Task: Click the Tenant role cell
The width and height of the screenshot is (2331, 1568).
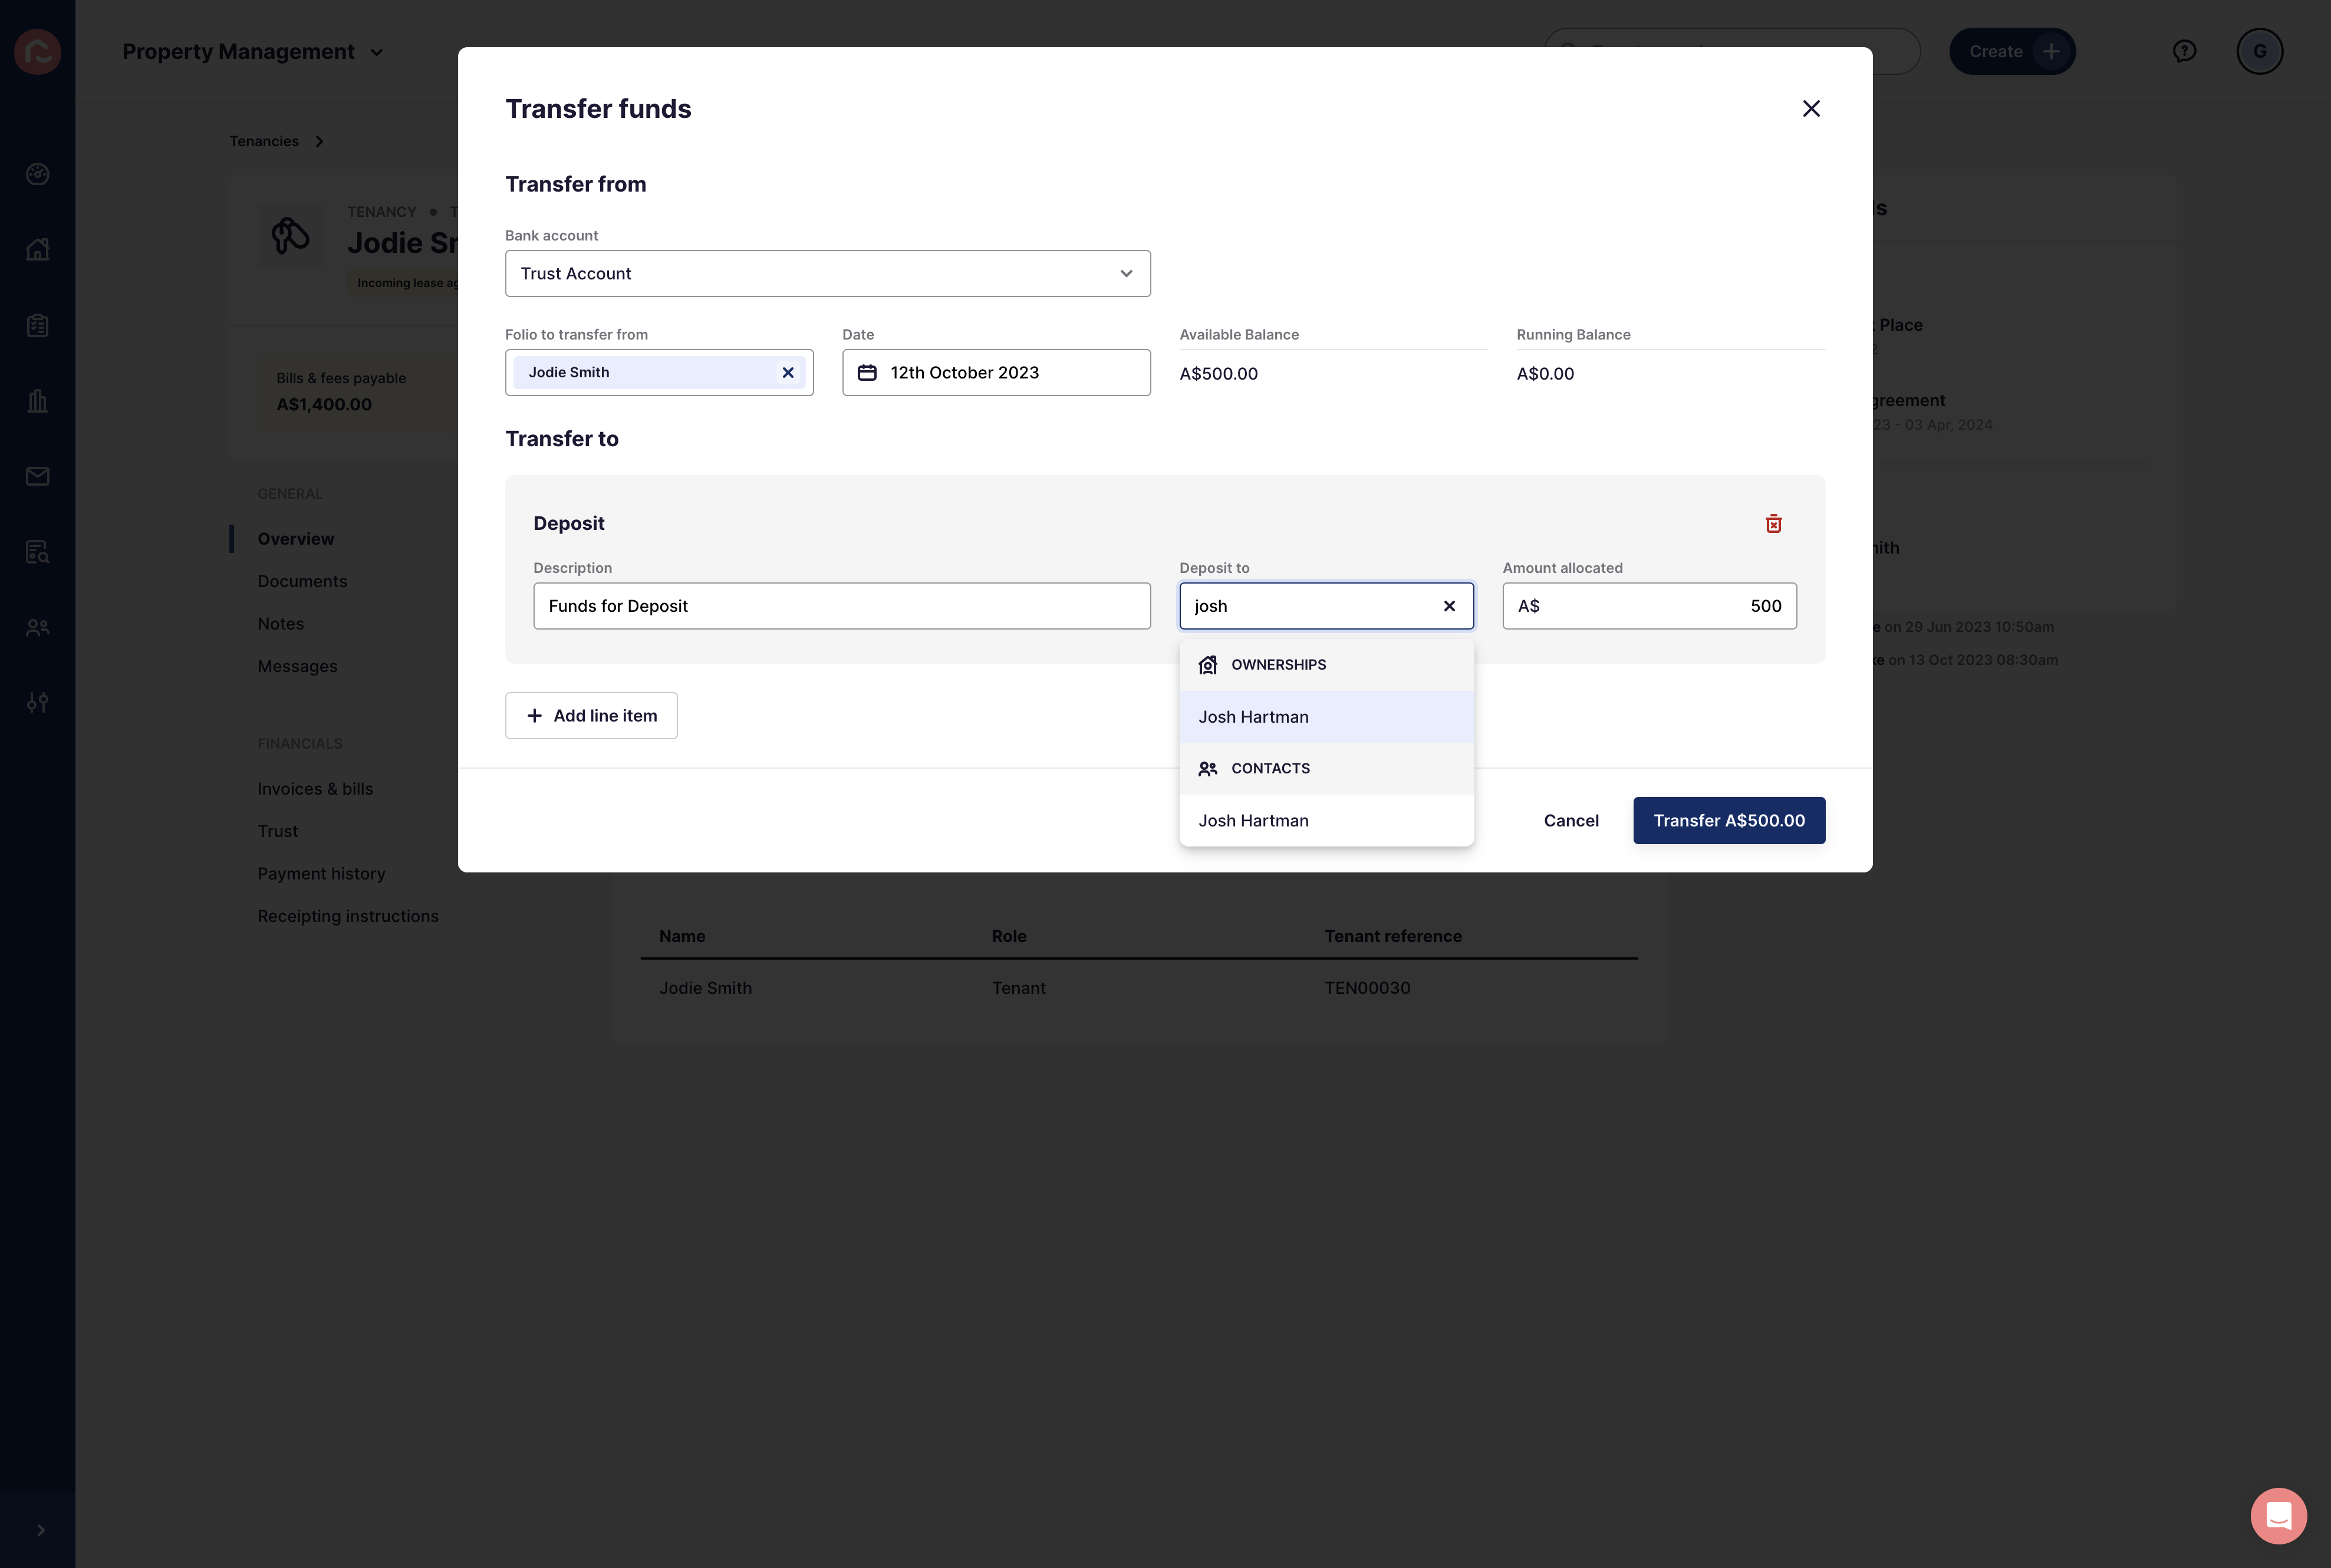Action: coord(1018,988)
